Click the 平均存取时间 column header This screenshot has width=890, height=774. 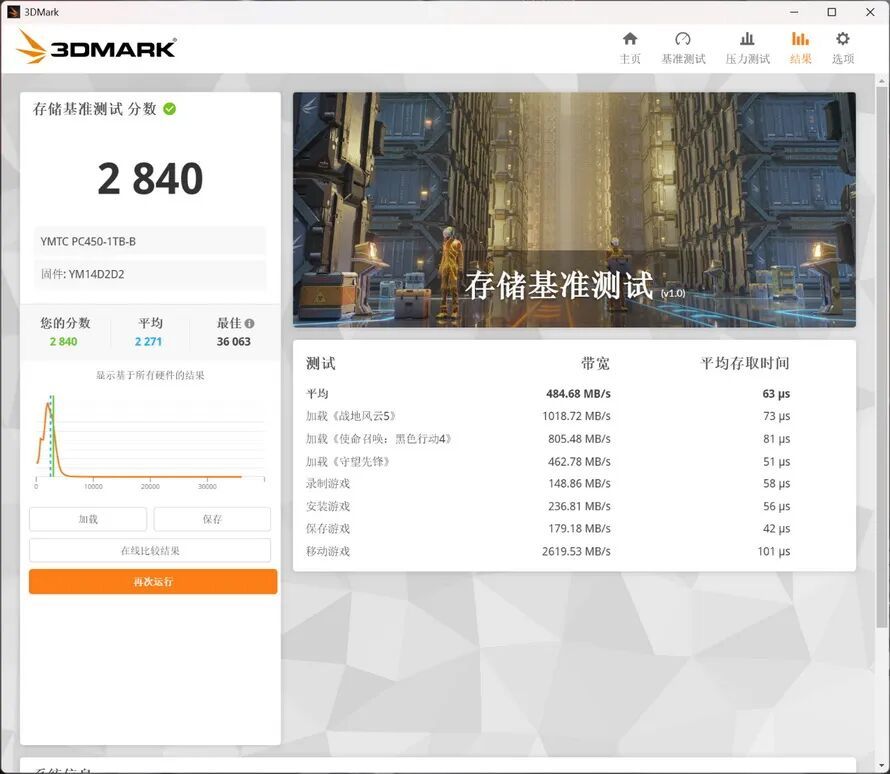[745, 363]
